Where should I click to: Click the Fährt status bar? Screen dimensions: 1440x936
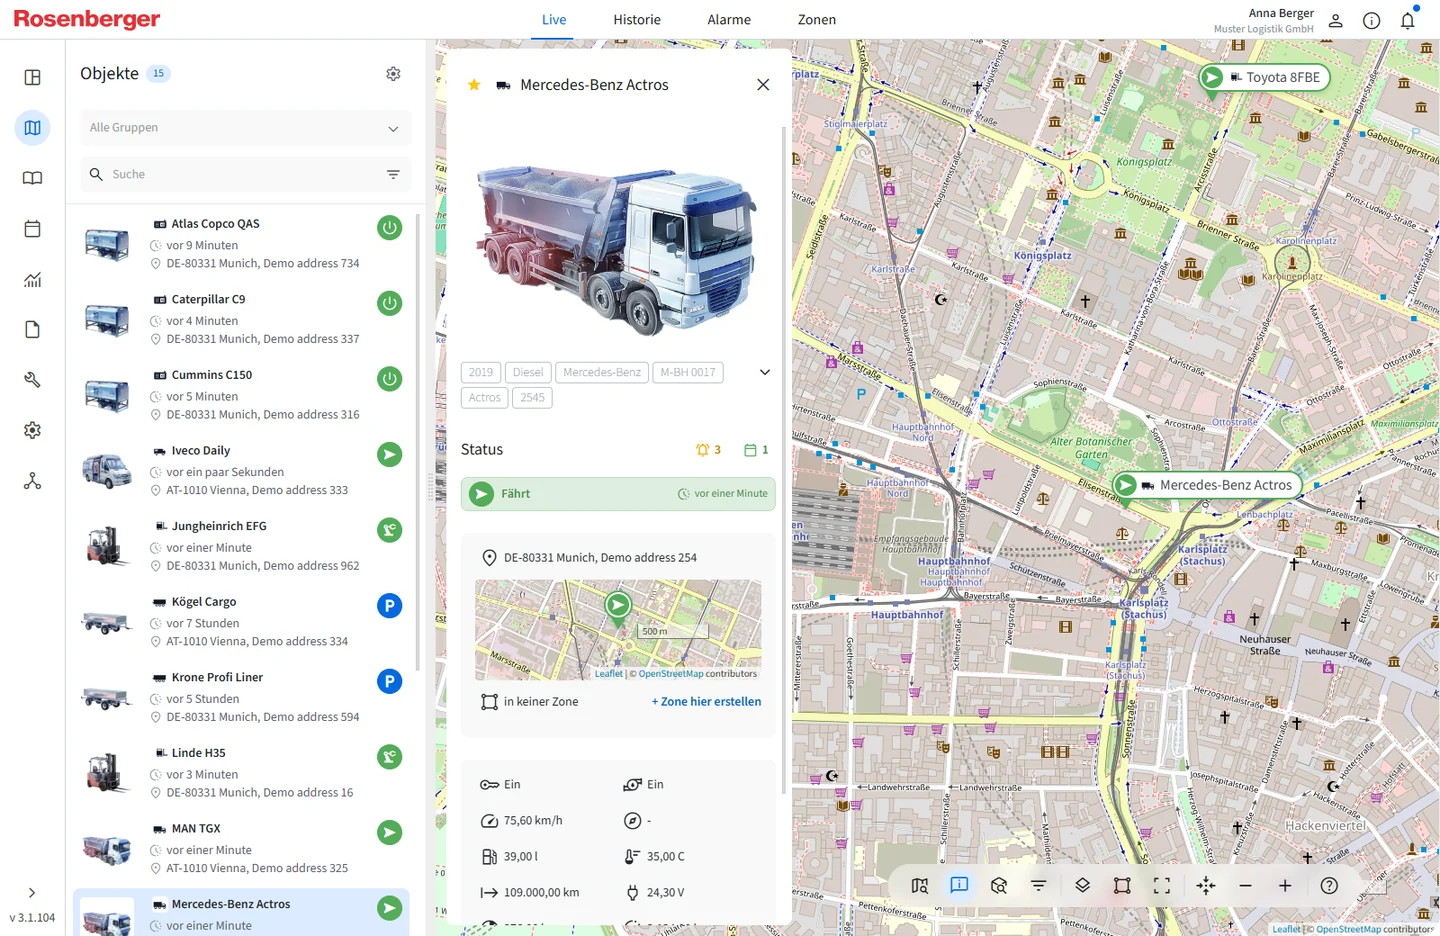(x=618, y=494)
